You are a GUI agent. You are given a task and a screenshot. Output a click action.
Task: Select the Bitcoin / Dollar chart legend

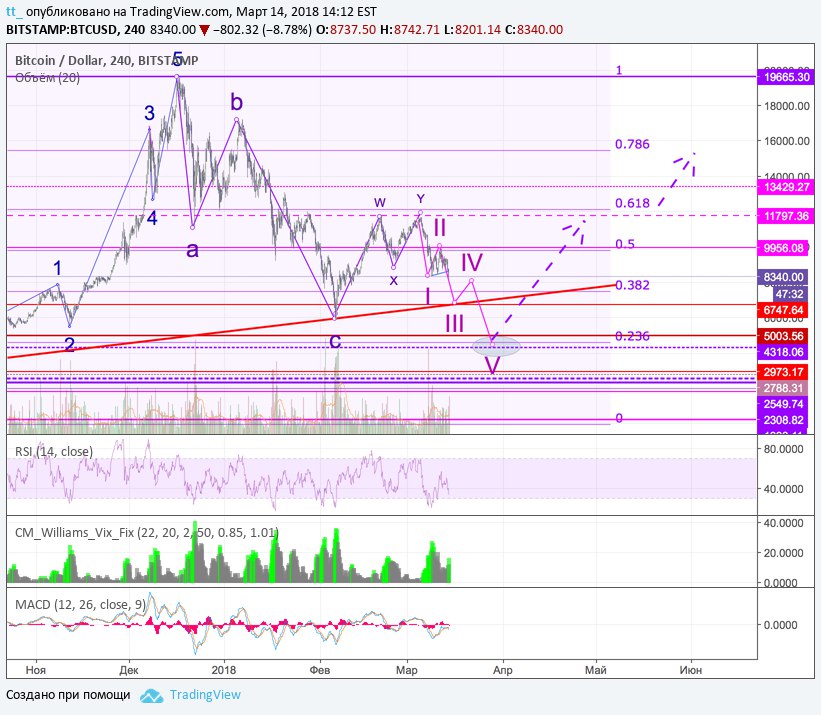point(106,61)
